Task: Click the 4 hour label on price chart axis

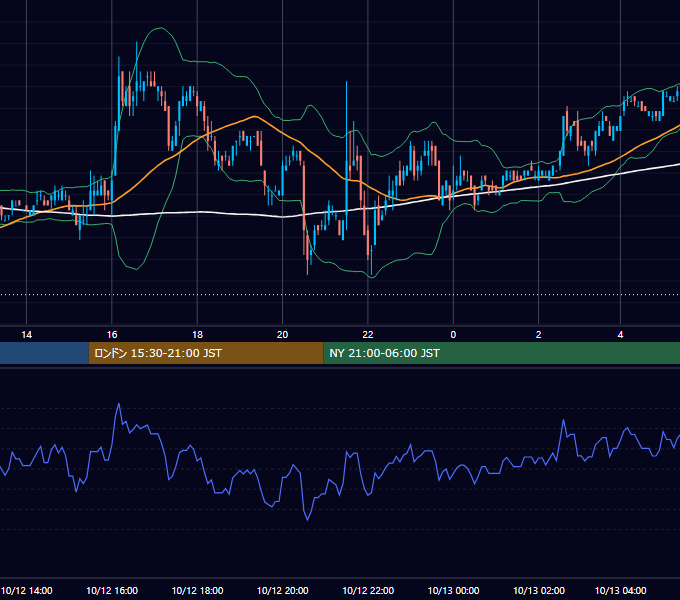Action: pos(620,335)
